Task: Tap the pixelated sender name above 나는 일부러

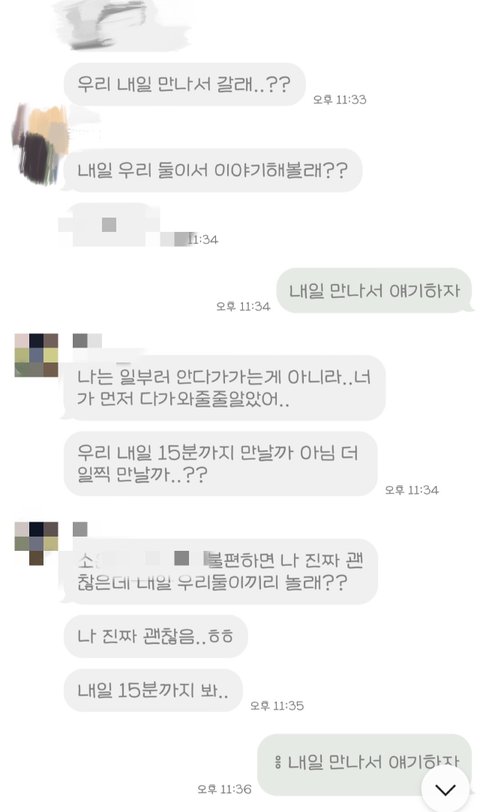Action: 87,340
